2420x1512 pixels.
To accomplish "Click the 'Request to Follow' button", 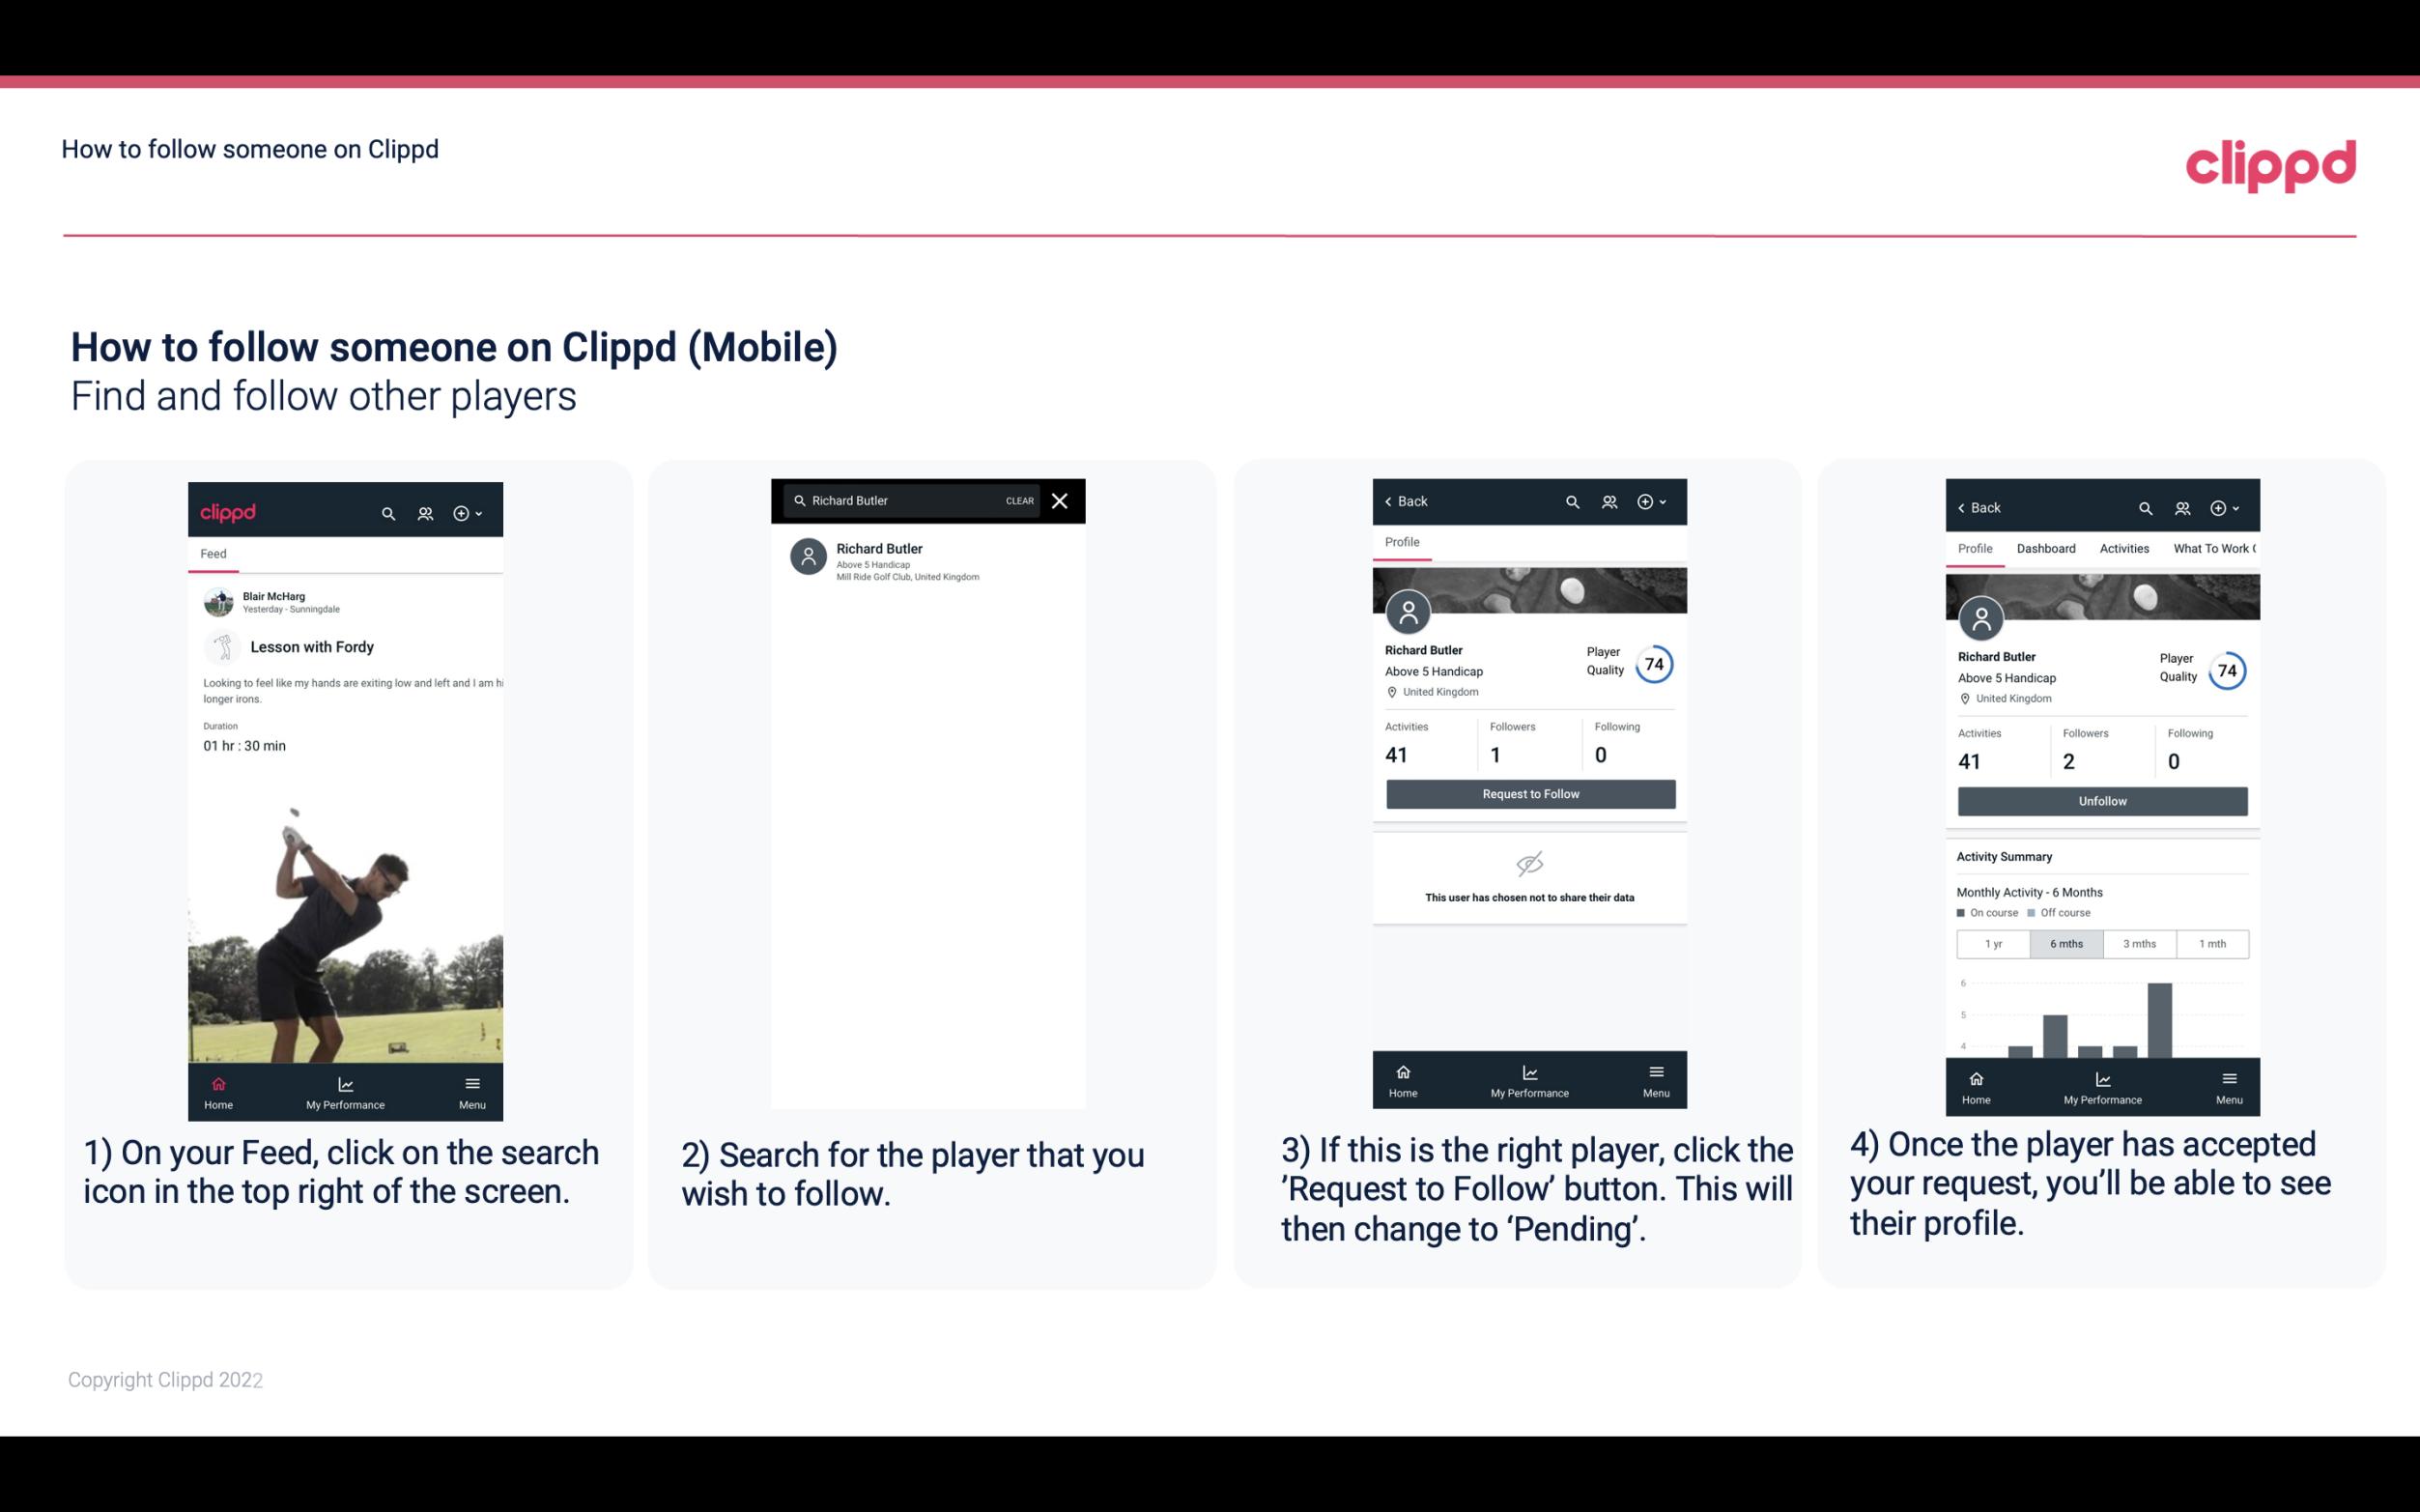I will tap(1530, 794).
